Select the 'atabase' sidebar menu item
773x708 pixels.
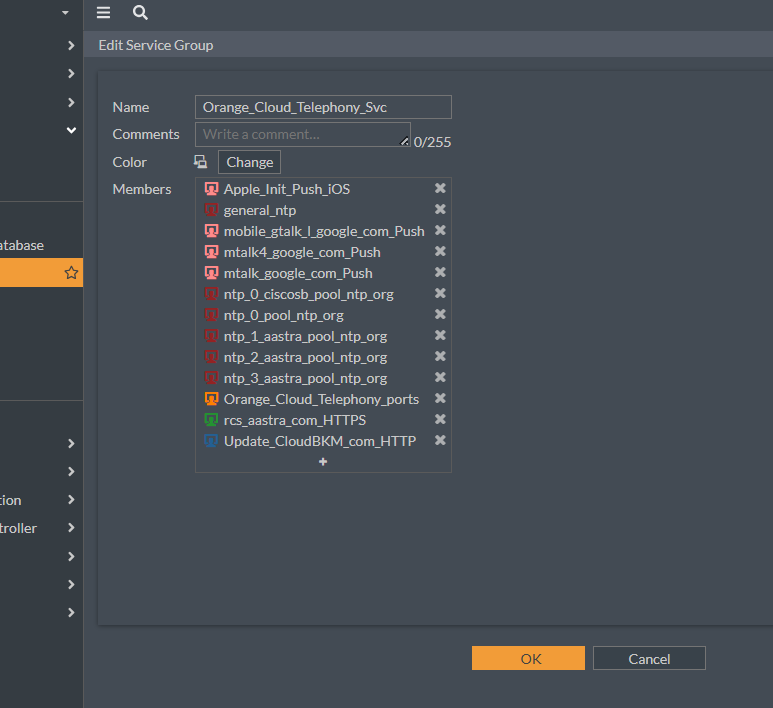22,245
